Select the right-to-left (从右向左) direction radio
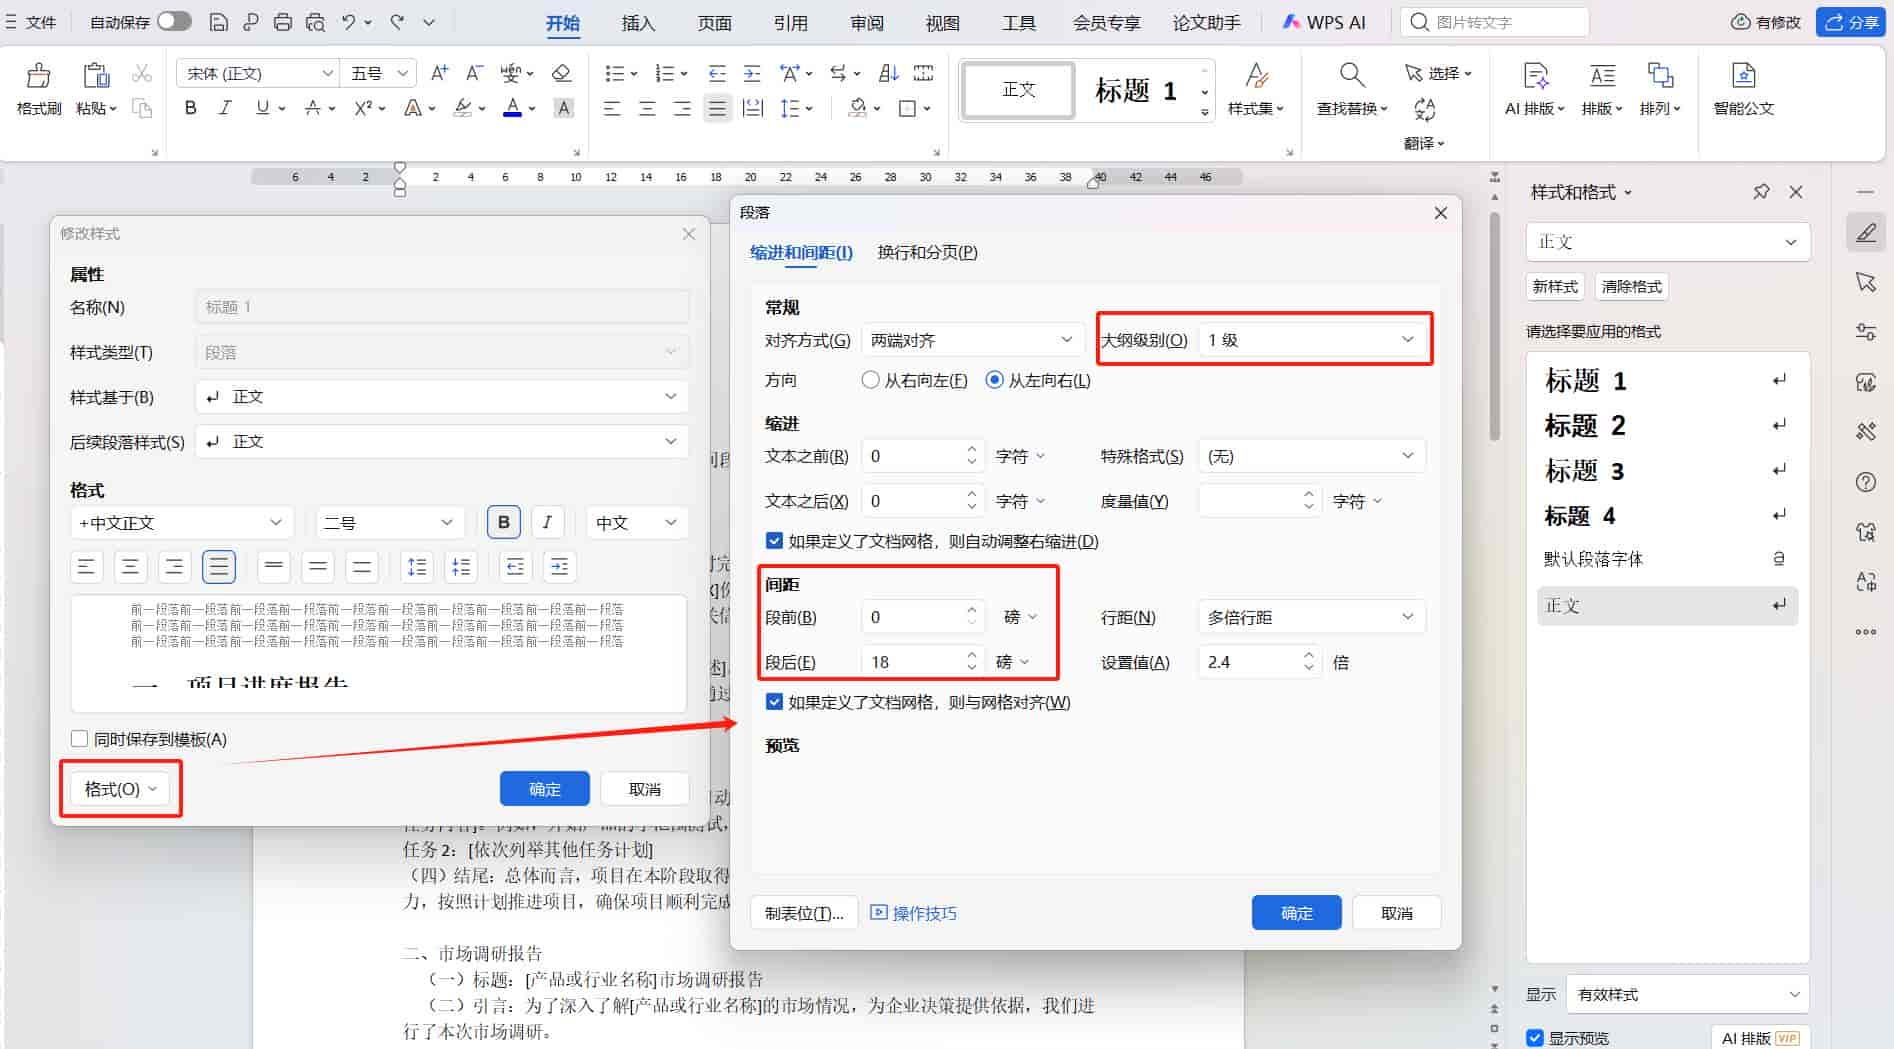The image size is (1894, 1049). (870, 380)
